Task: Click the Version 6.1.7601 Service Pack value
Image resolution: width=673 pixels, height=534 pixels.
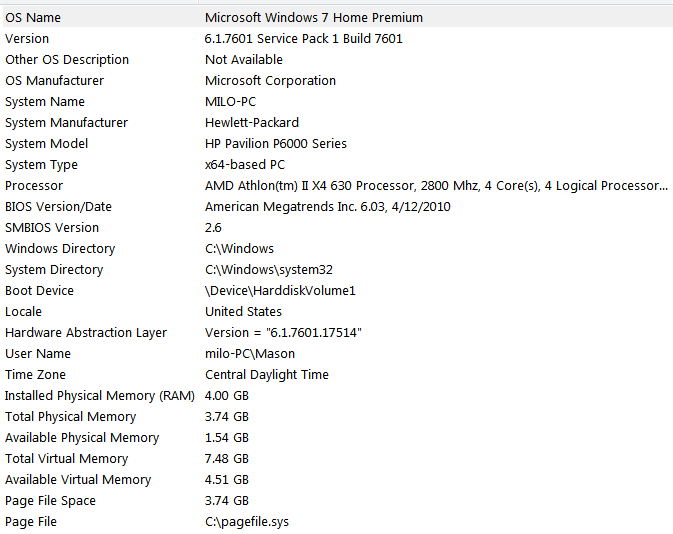Action: [303, 39]
